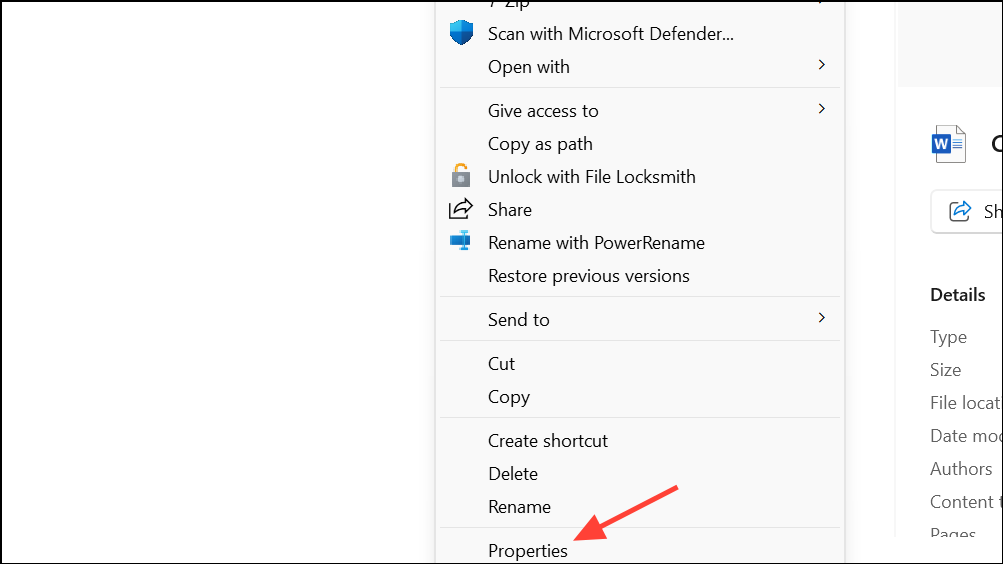This screenshot has height=564, width=1003.
Task: Select Unlock with File Locksmith
Action: (x=591, y=177)
